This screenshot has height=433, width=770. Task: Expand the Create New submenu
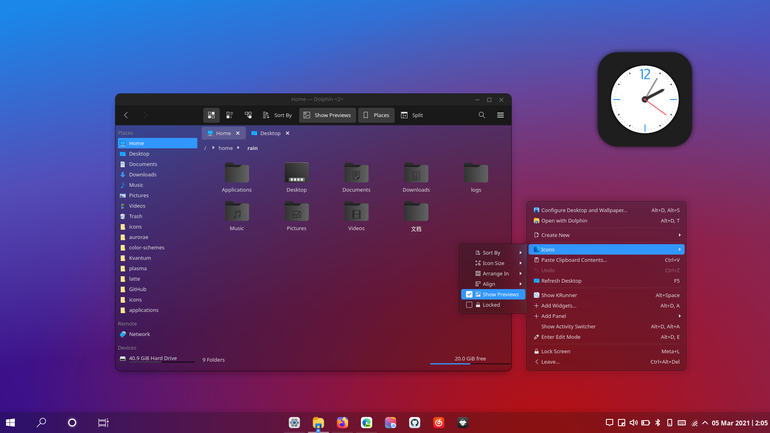(x=606, y=235)
